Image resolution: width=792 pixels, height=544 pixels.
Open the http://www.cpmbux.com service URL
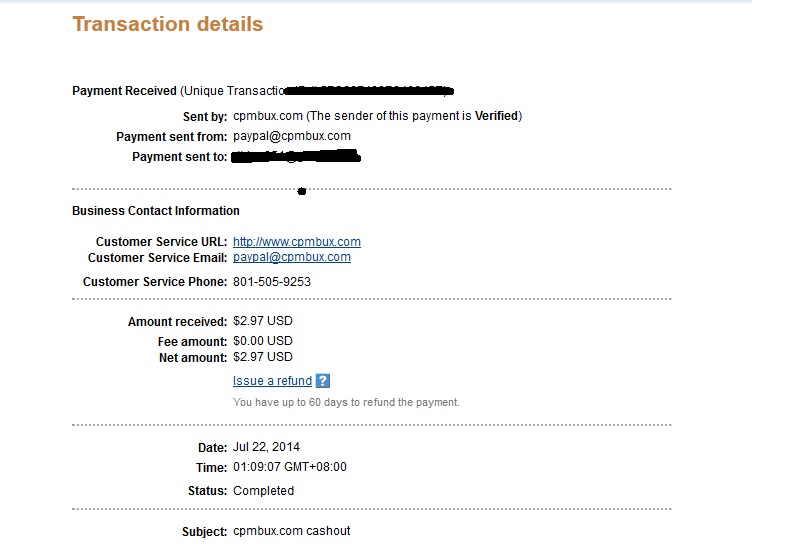point(296,242)
